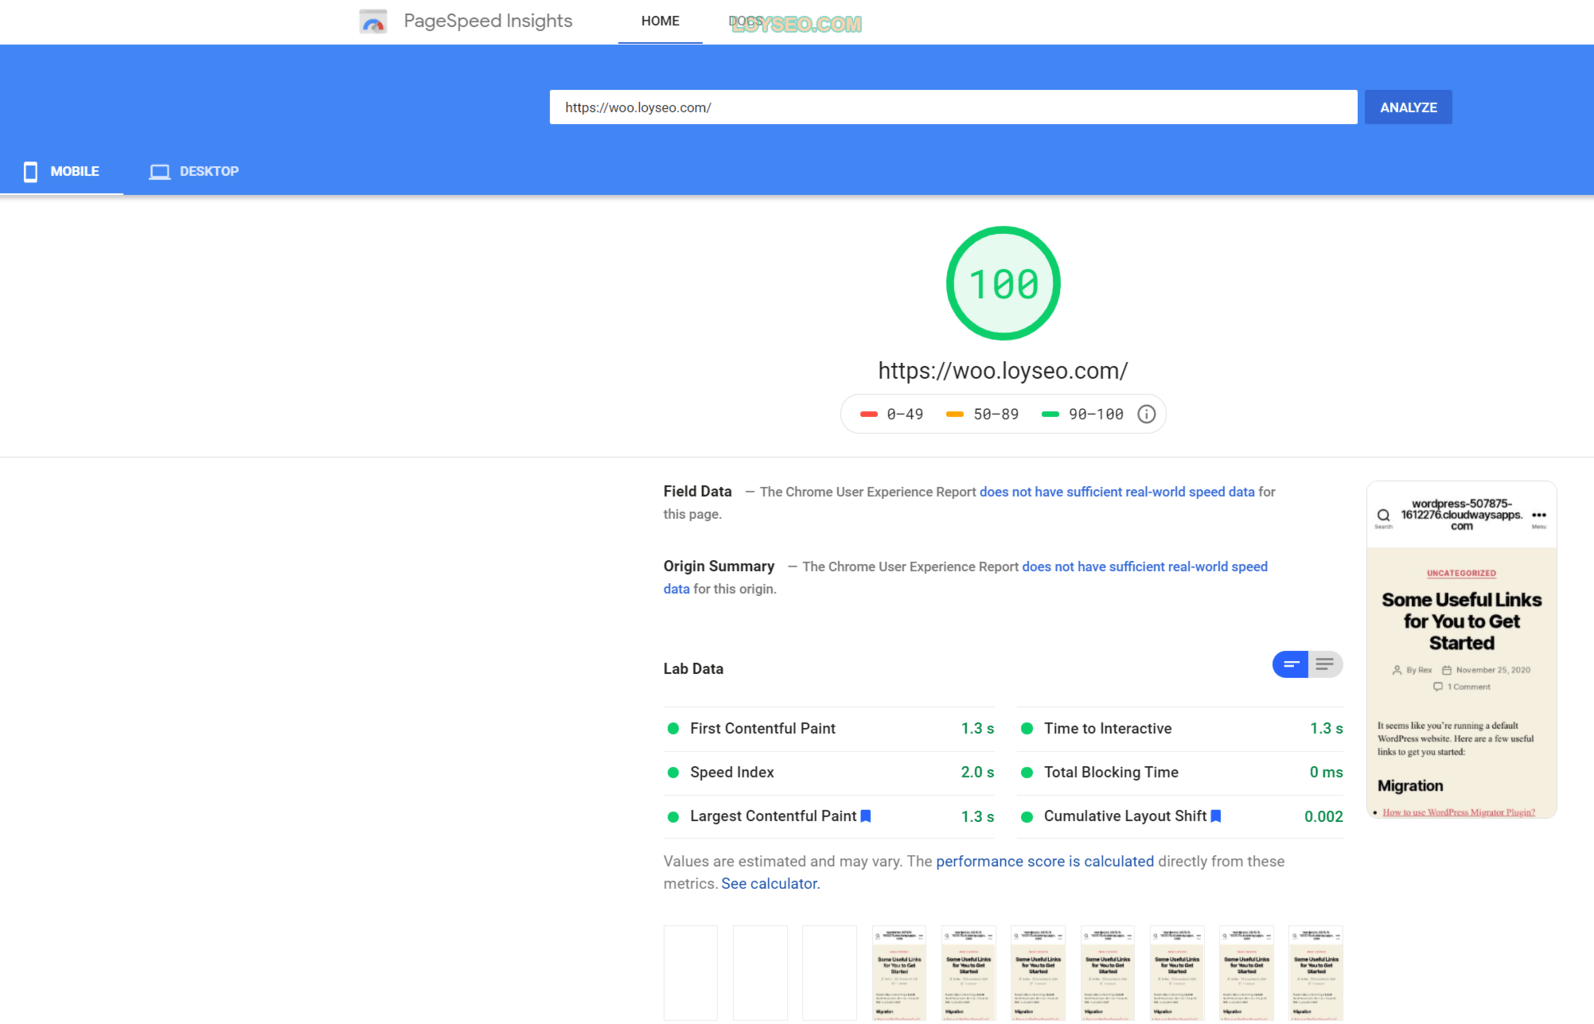The image size is (1594, 1024).
Task: Click the ANALYZE button
Action: pos(1408,107)
